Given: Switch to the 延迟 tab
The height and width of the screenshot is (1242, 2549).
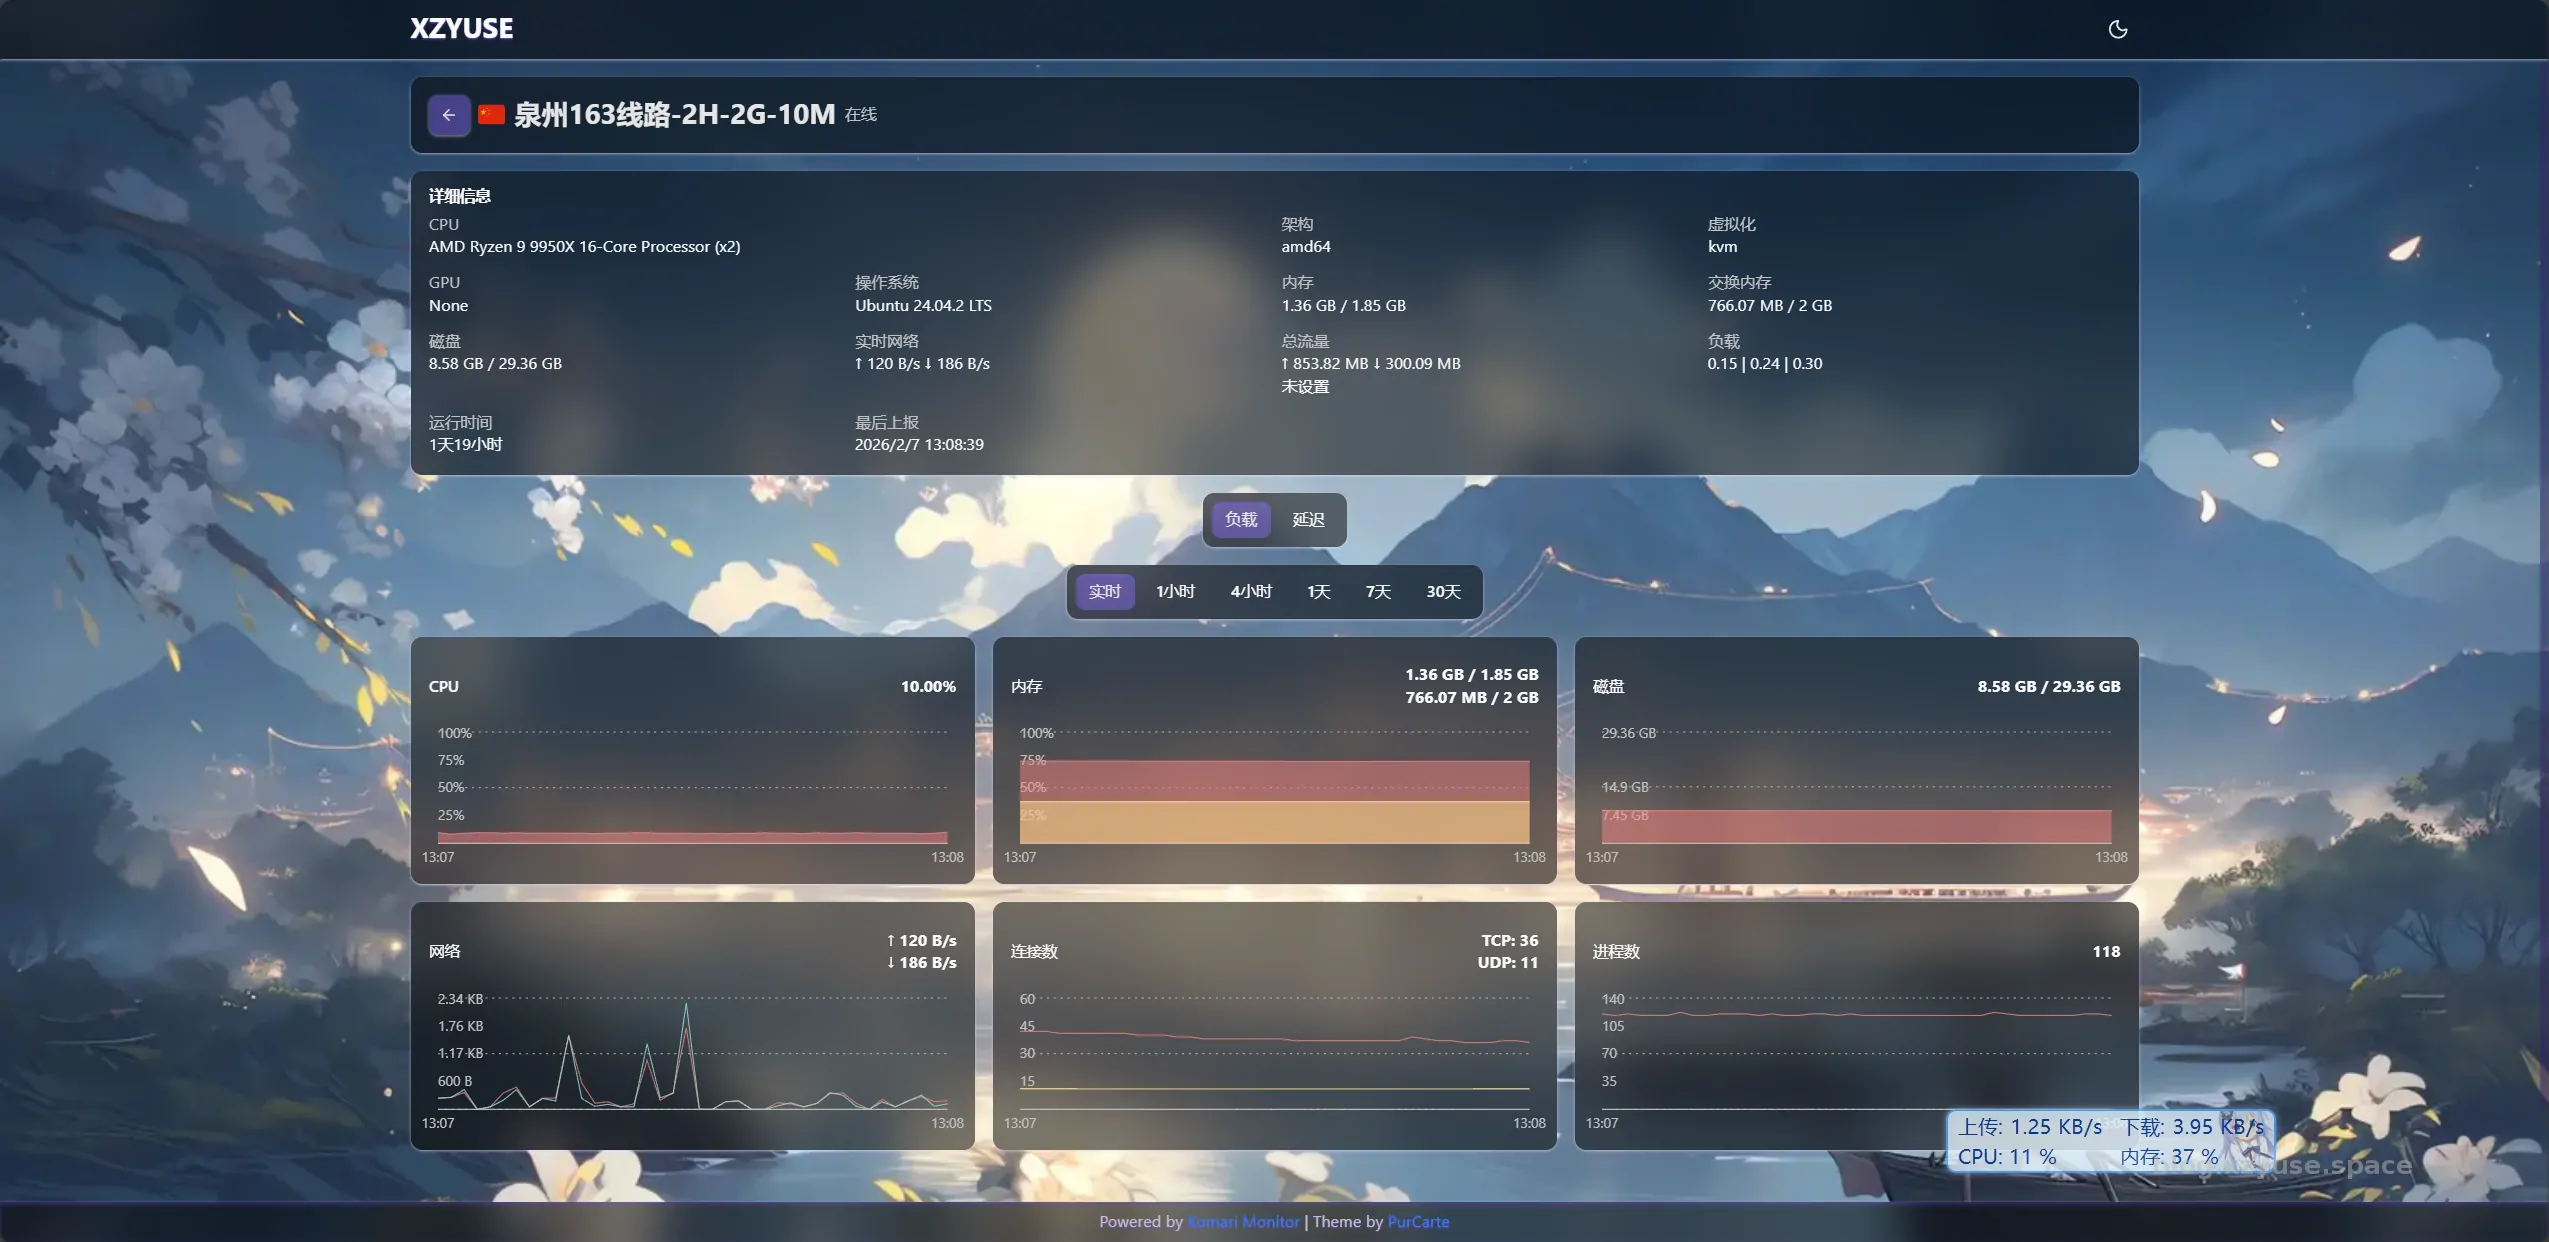Looking at the screenshot, I should (1308, 519).
